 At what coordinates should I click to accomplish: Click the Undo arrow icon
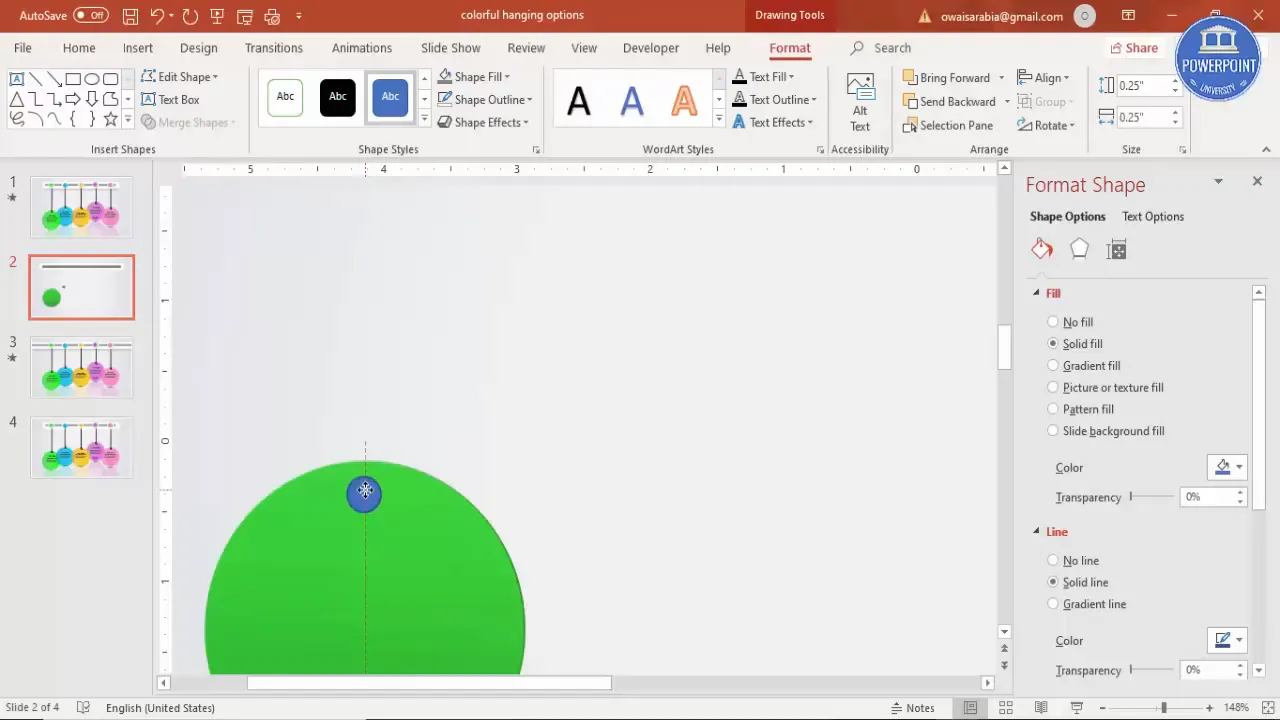157,16
